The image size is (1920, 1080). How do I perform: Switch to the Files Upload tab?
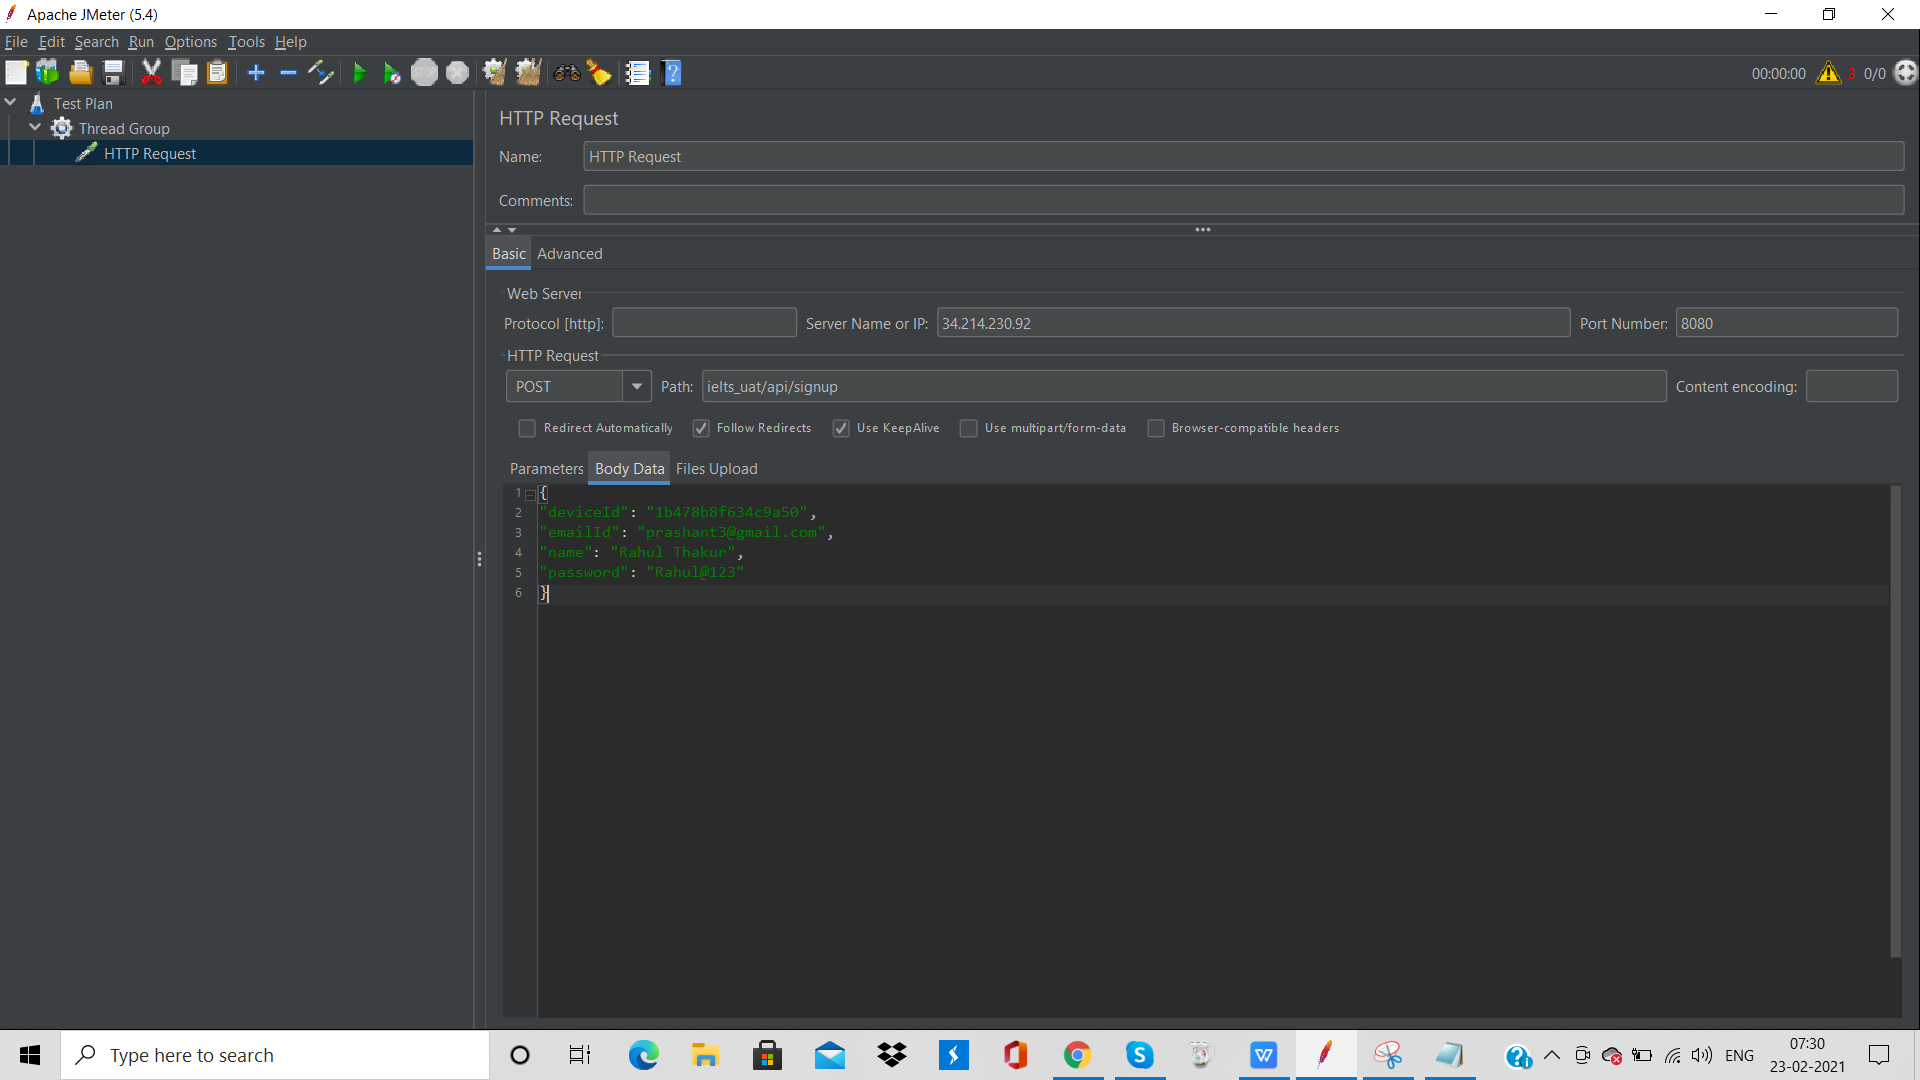(716, 469)
